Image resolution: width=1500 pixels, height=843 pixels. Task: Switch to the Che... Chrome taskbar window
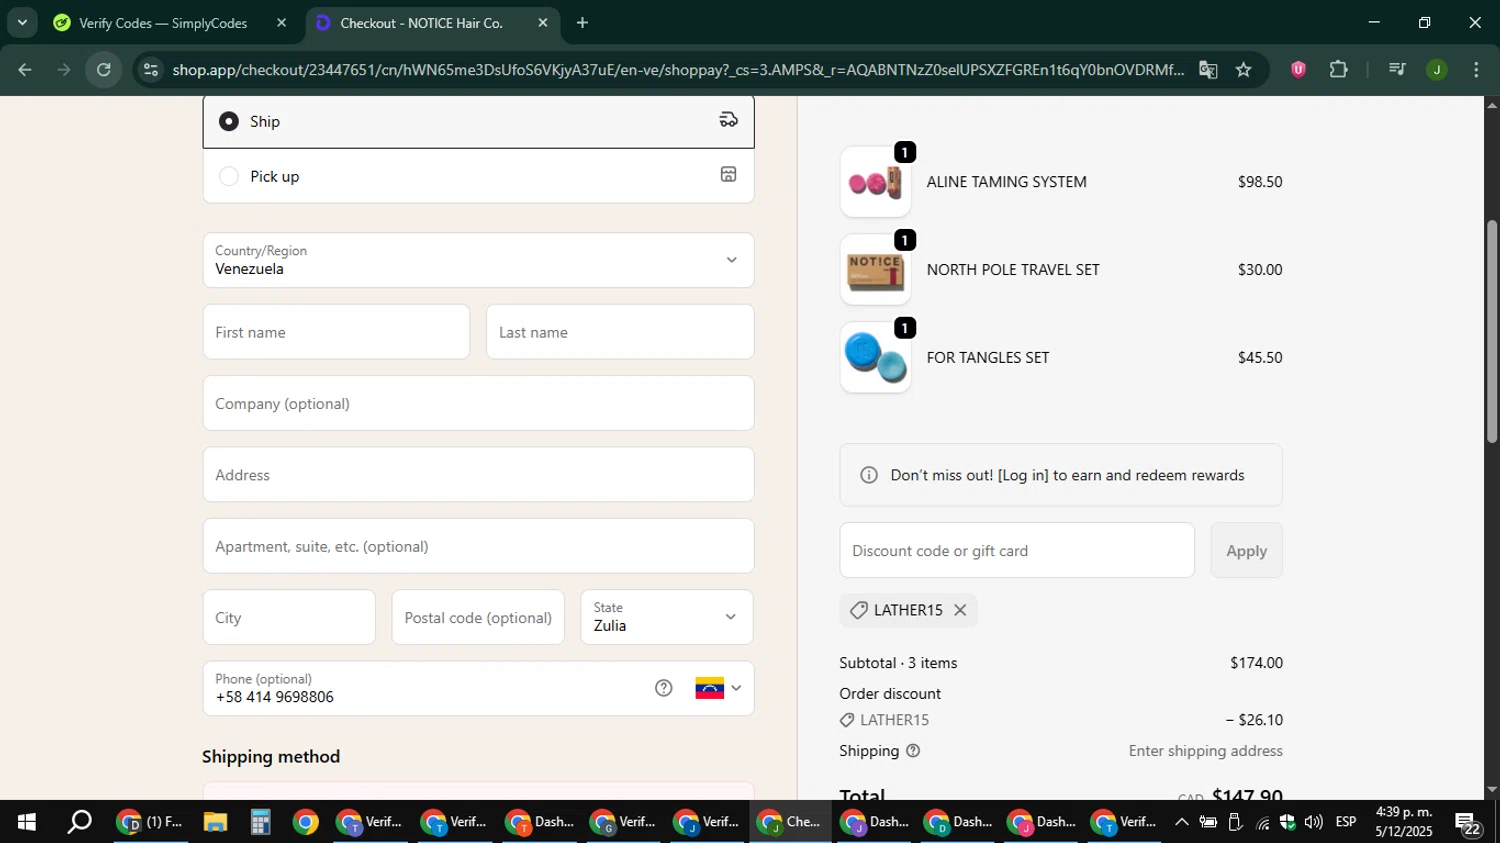(x=790, y=822)
